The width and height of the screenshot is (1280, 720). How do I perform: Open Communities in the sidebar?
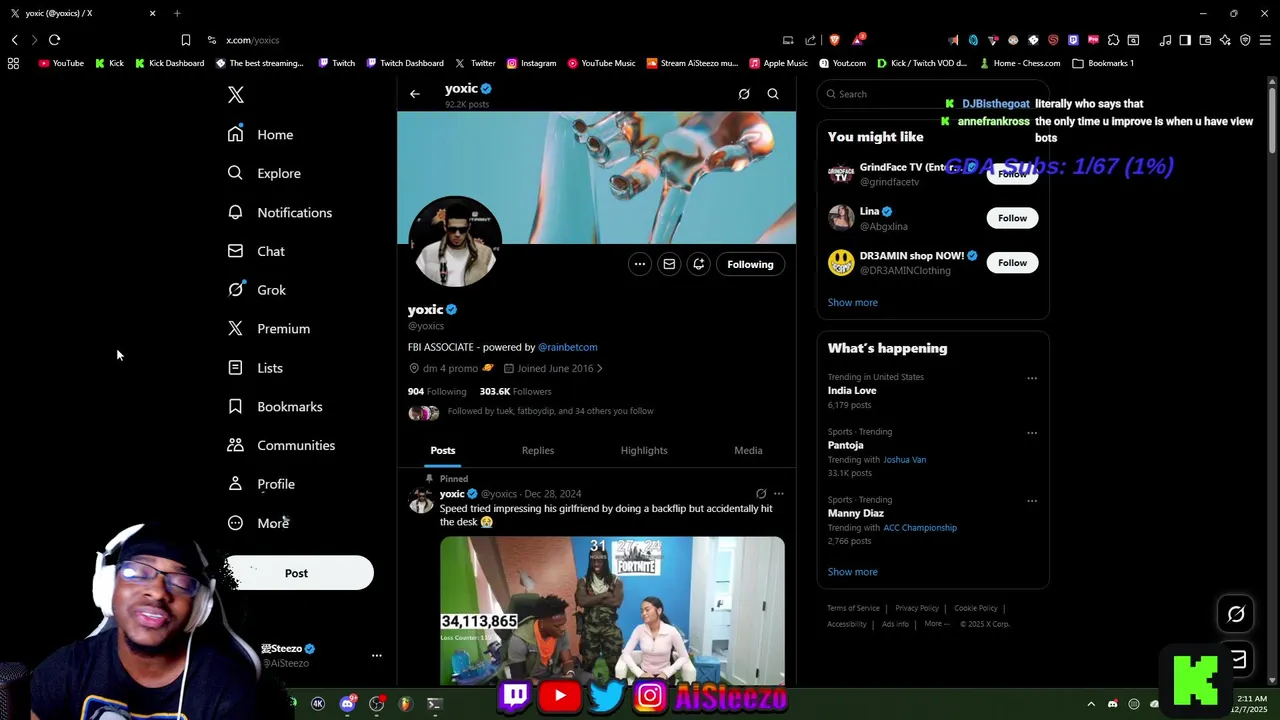[x=281, y=445]
